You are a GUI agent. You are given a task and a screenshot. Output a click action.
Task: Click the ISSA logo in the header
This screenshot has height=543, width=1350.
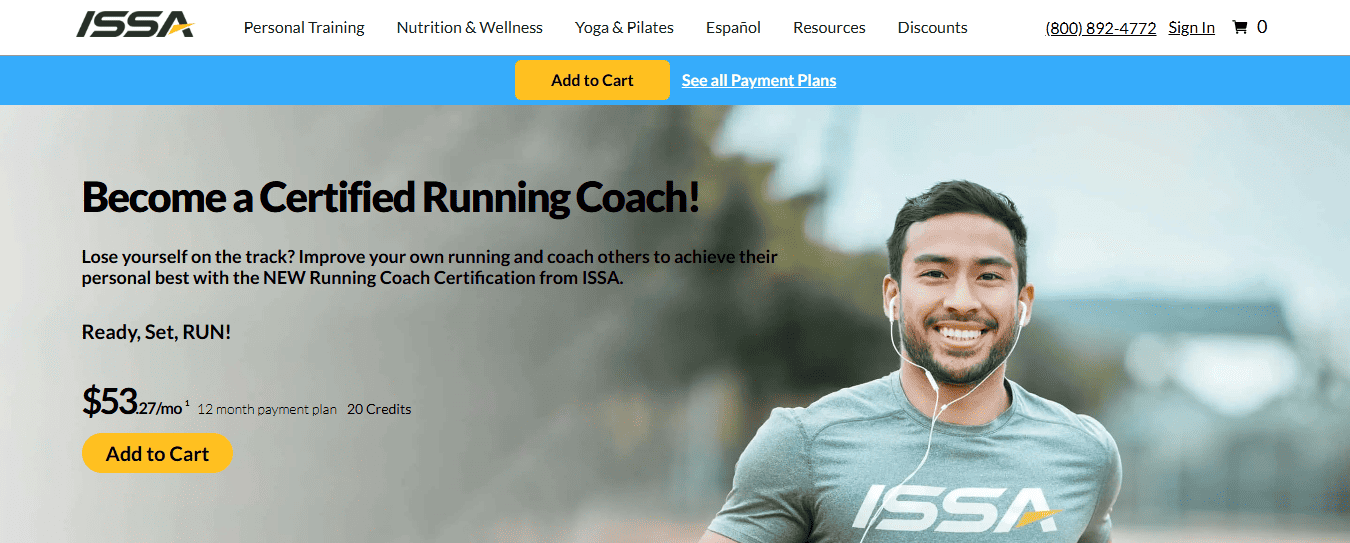pos(135,25)
